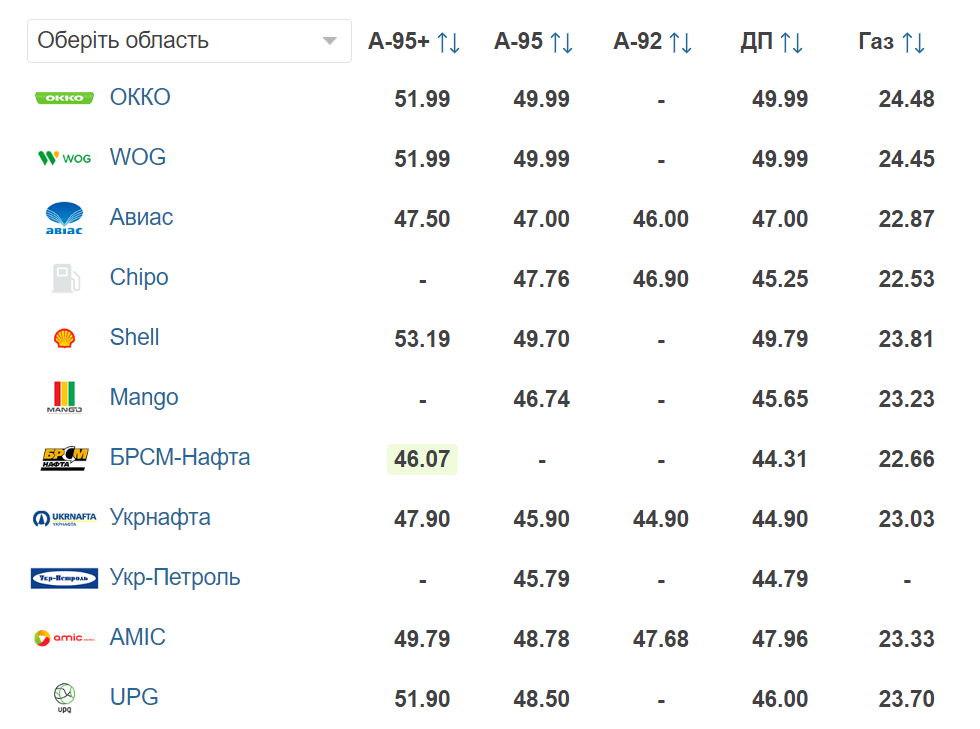Open the Укрнафта station link
The width and height of the screenshot is (980, 729).
(x=160, y=517)
